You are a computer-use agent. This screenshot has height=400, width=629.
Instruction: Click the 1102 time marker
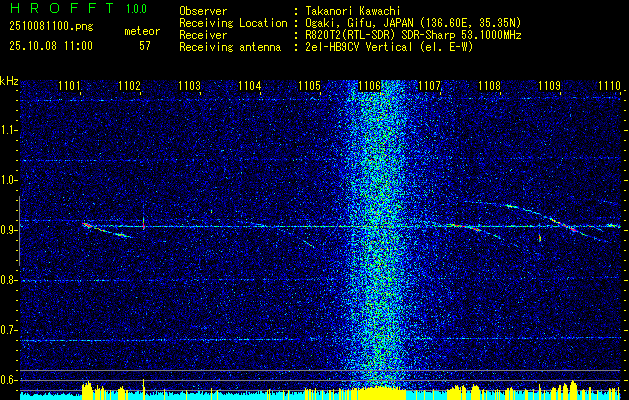[130, 86]
